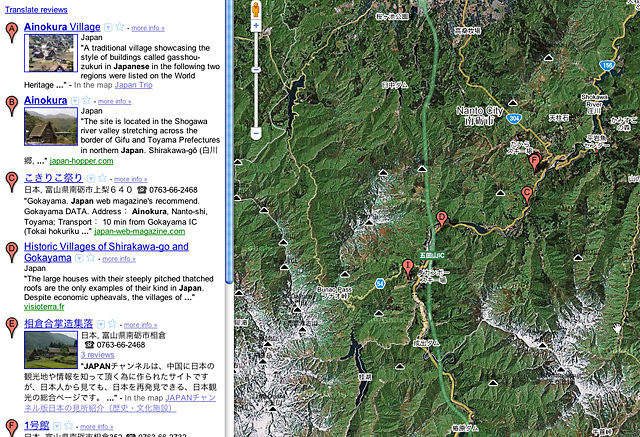
Task: Click the Translate reviews link
Action: click(x=36, y=8)
